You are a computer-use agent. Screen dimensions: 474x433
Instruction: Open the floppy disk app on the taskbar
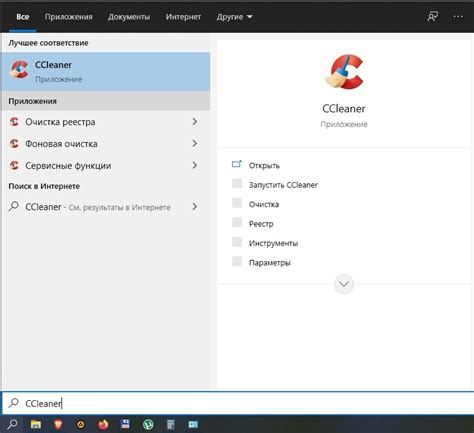(126, 424)
